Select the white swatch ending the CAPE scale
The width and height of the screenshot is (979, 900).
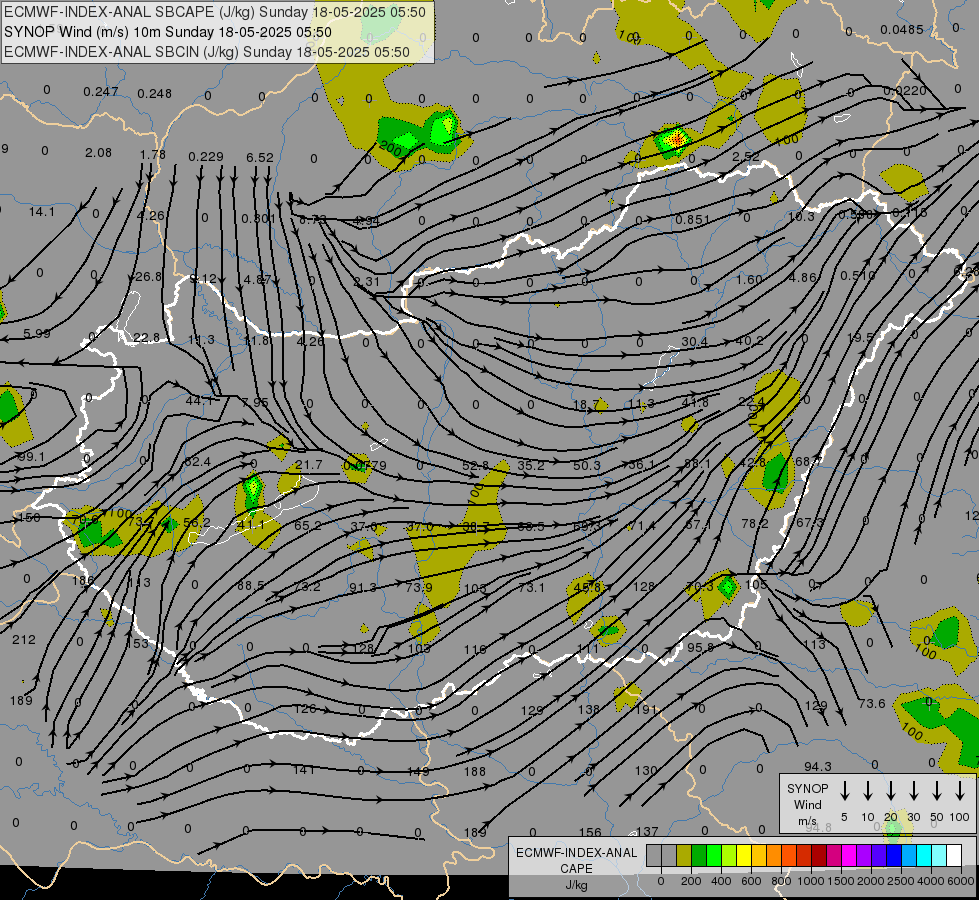point(953,856)
